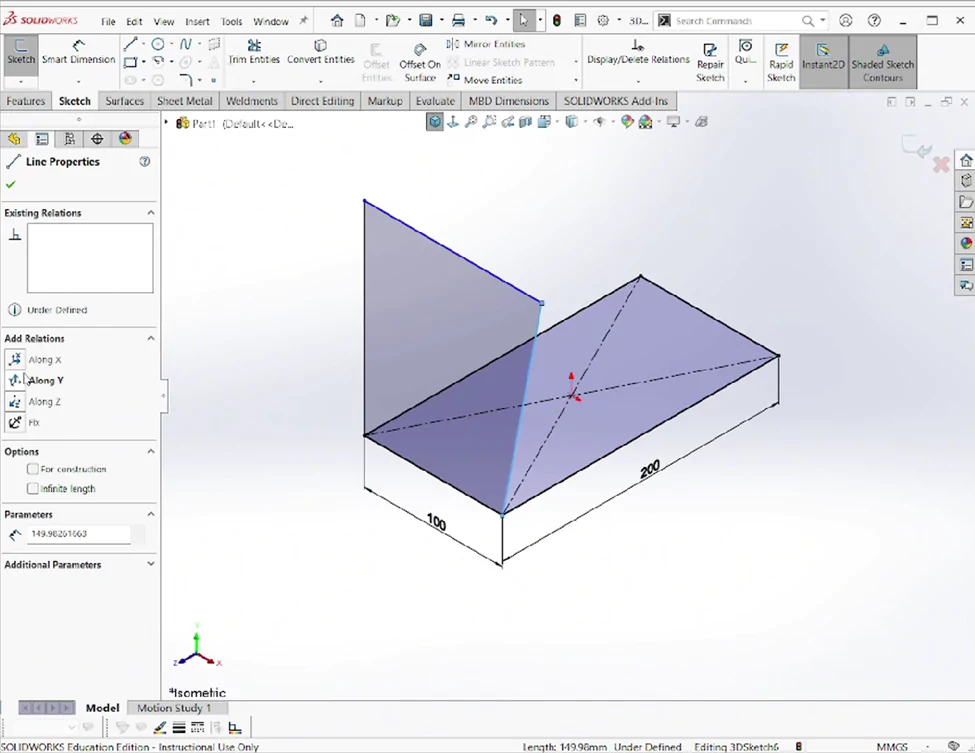Open the Insert menu

click(197, 22)
